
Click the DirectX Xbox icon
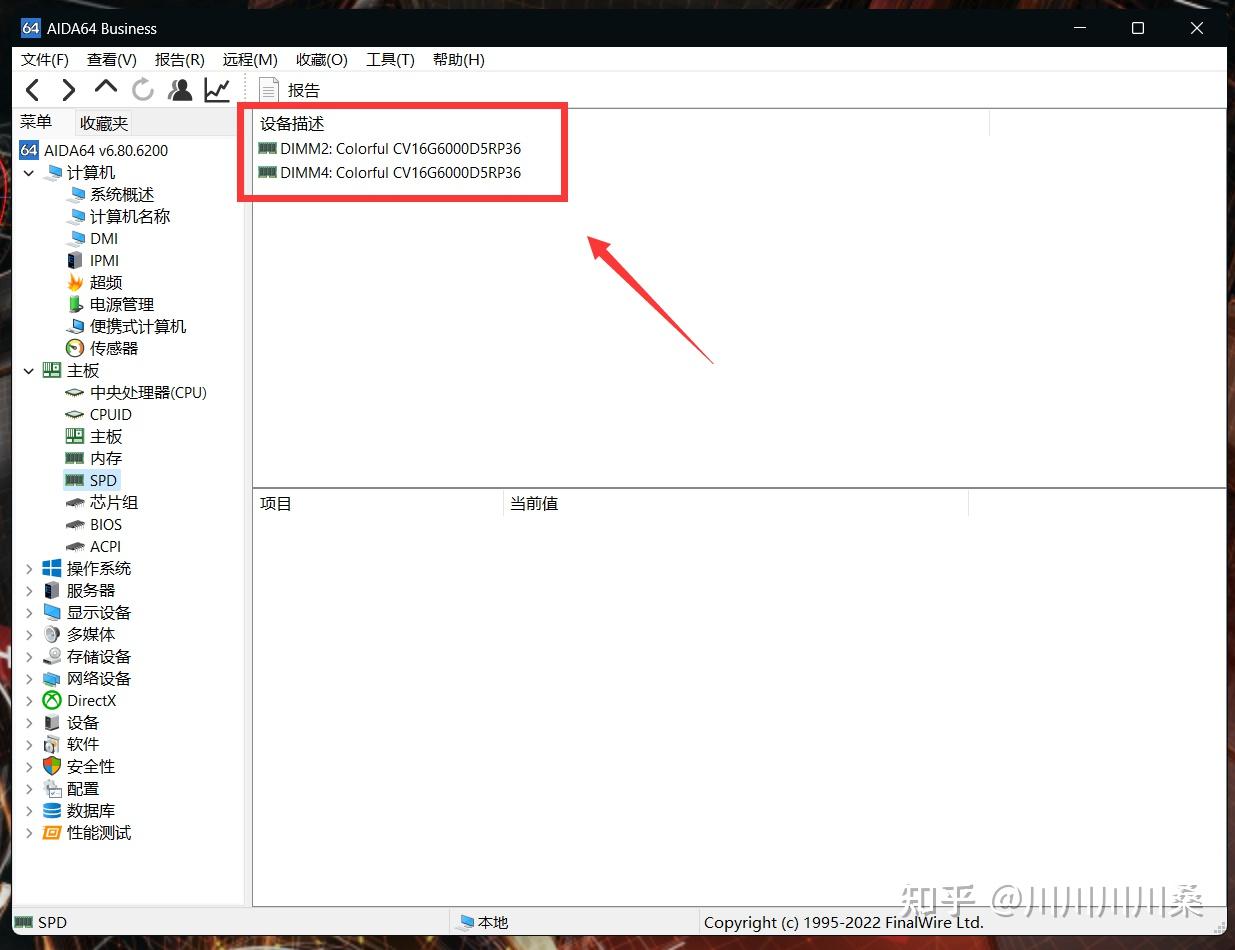[x=52, y=700]
